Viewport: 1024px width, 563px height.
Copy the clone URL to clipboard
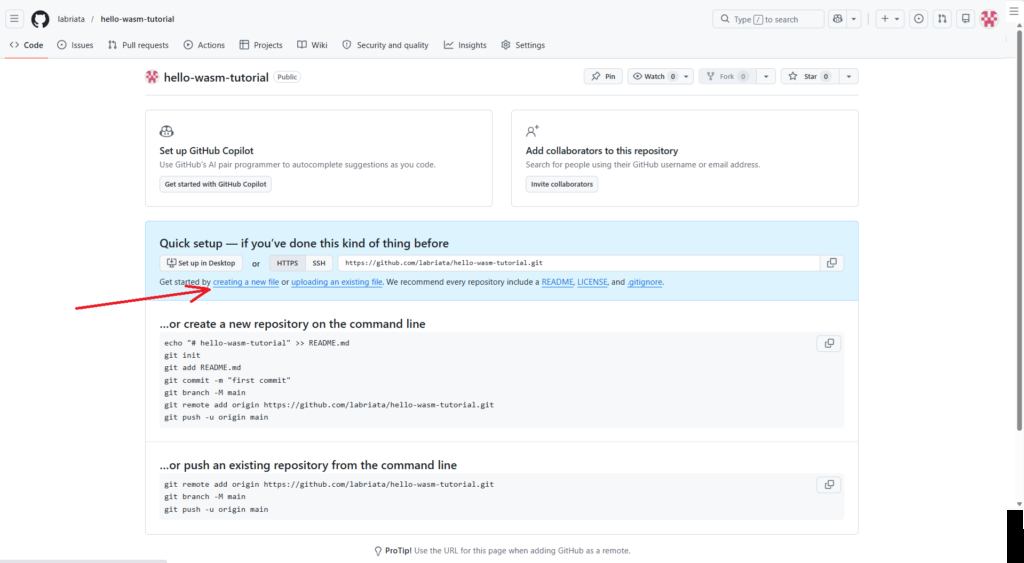pos(831,263)
